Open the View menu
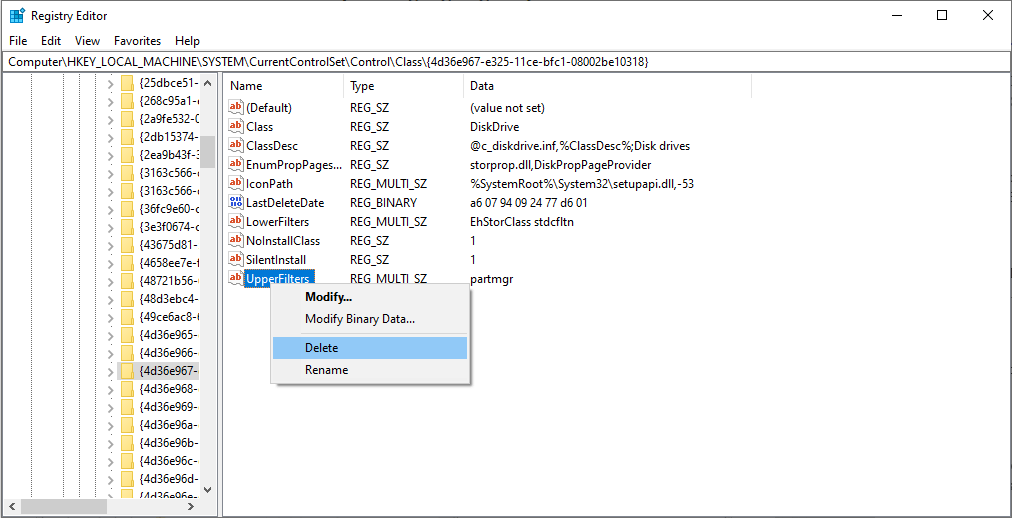The image size is (1012, 518). (87, 41)
